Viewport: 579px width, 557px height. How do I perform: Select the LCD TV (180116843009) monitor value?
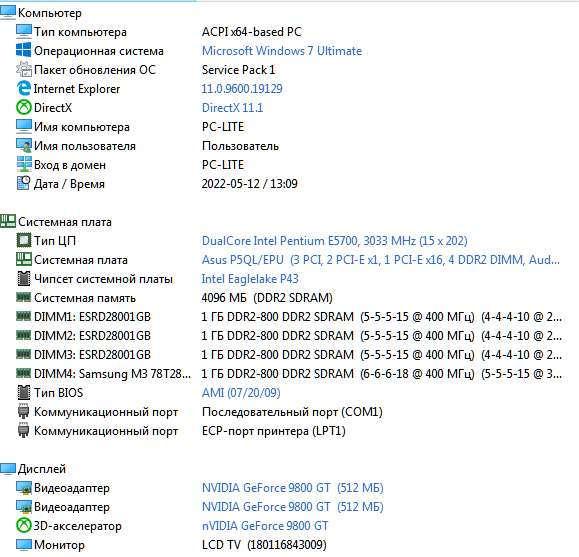pos(264,545)
